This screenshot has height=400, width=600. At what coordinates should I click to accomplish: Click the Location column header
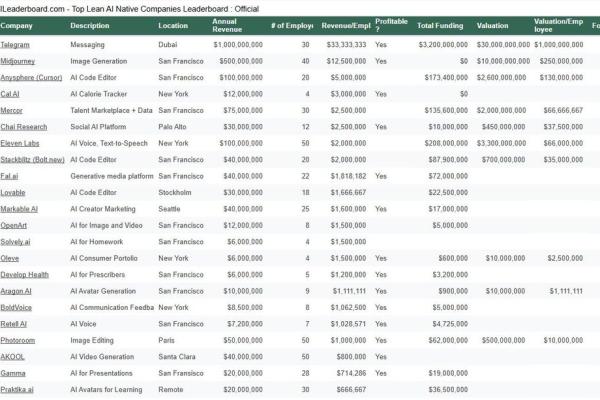point(173,26)
